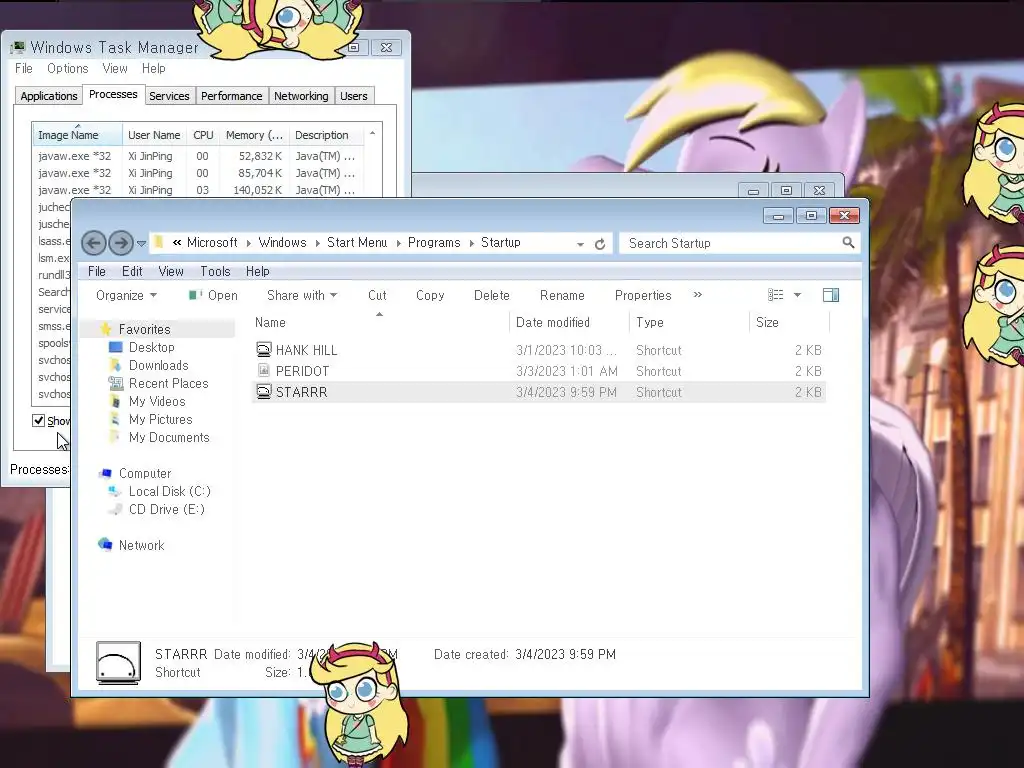
Task: Open recent locations dropdown beside nav arrows
Action: (x=142, y=244)
